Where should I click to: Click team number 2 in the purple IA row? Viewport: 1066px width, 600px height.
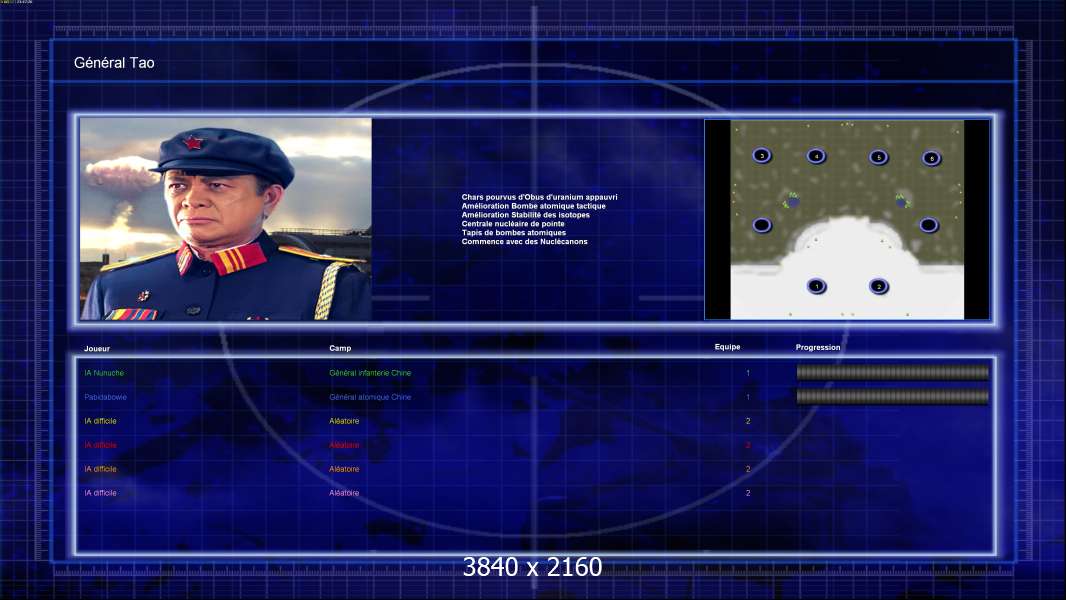(748, 493)
